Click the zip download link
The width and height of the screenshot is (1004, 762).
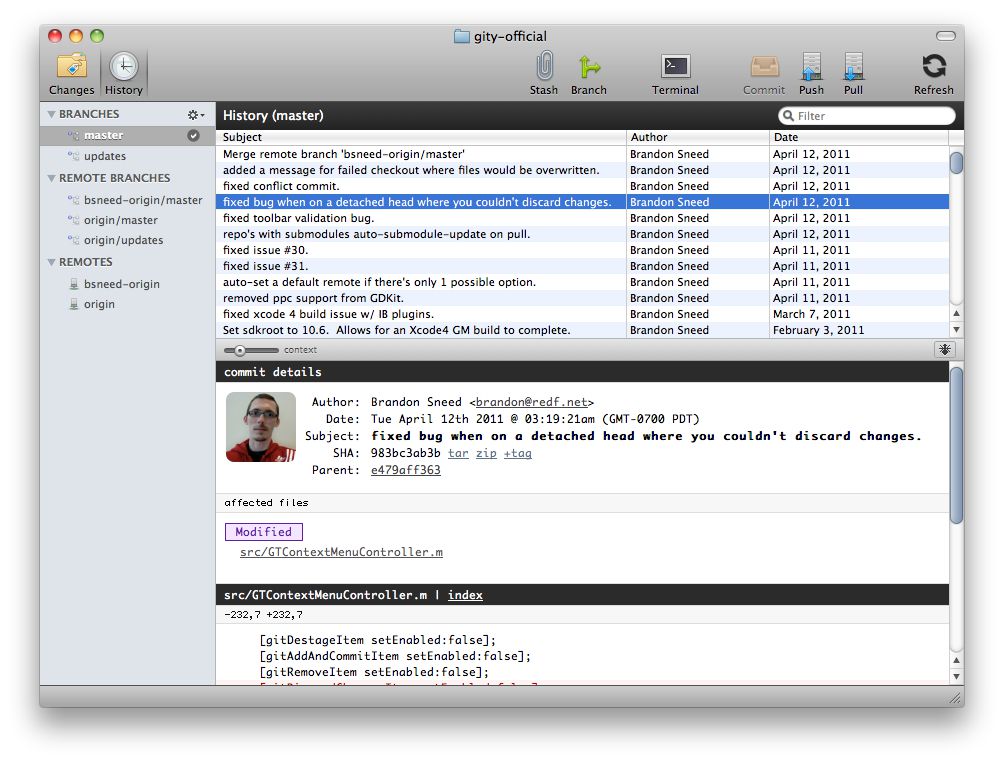pyautogui.click(x=486, y=453)
